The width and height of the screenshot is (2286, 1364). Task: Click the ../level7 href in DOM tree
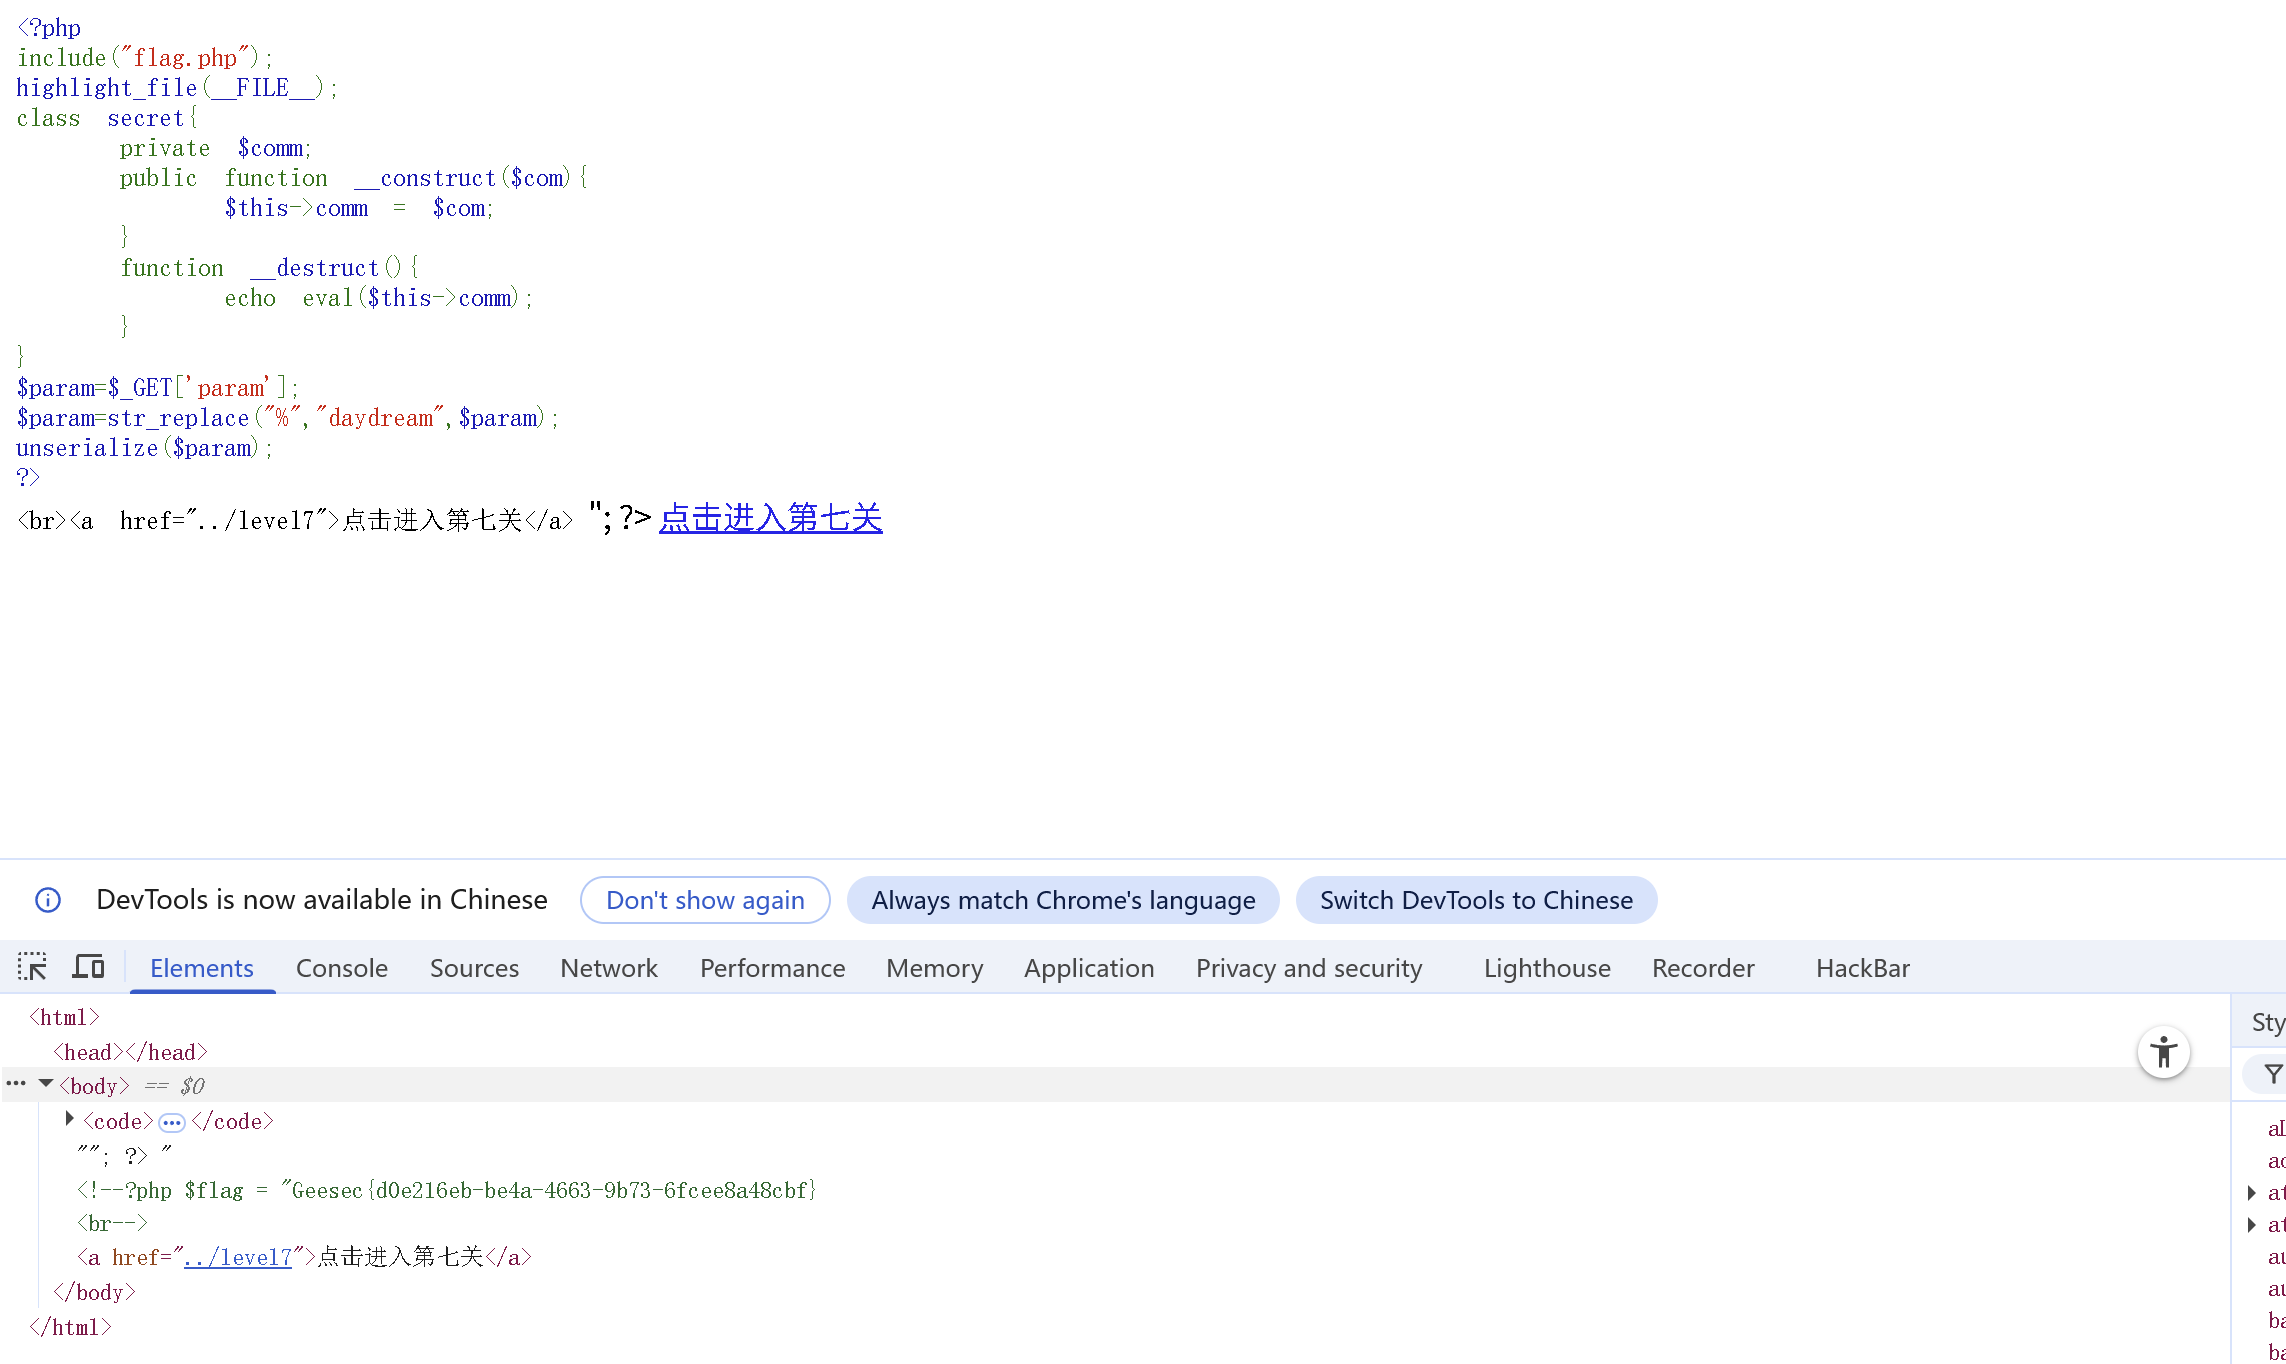238,1257
